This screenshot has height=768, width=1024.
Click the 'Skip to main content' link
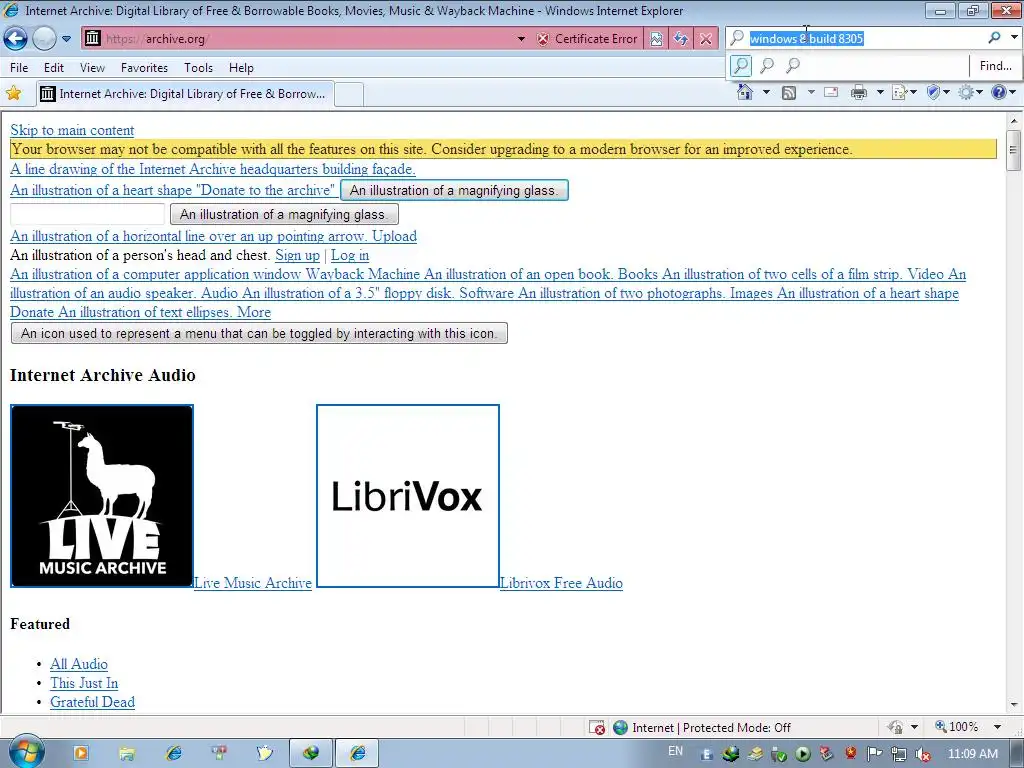pyautogui.click(x=72, y=130)
